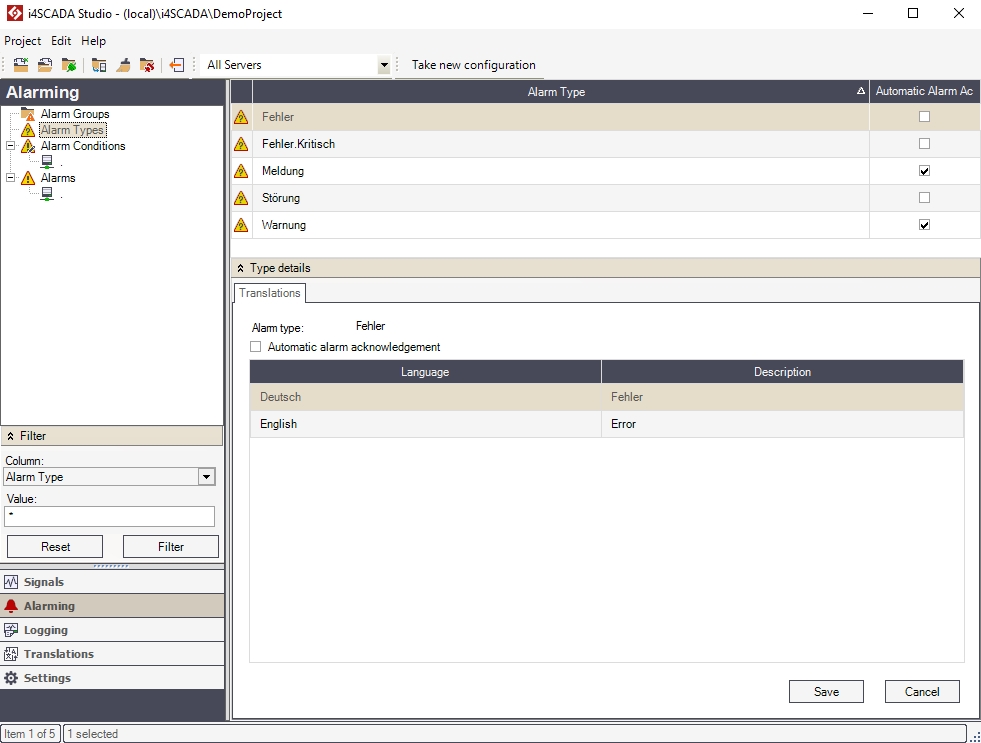Click the warning icon beside Warnung row

tap(241, 226)
